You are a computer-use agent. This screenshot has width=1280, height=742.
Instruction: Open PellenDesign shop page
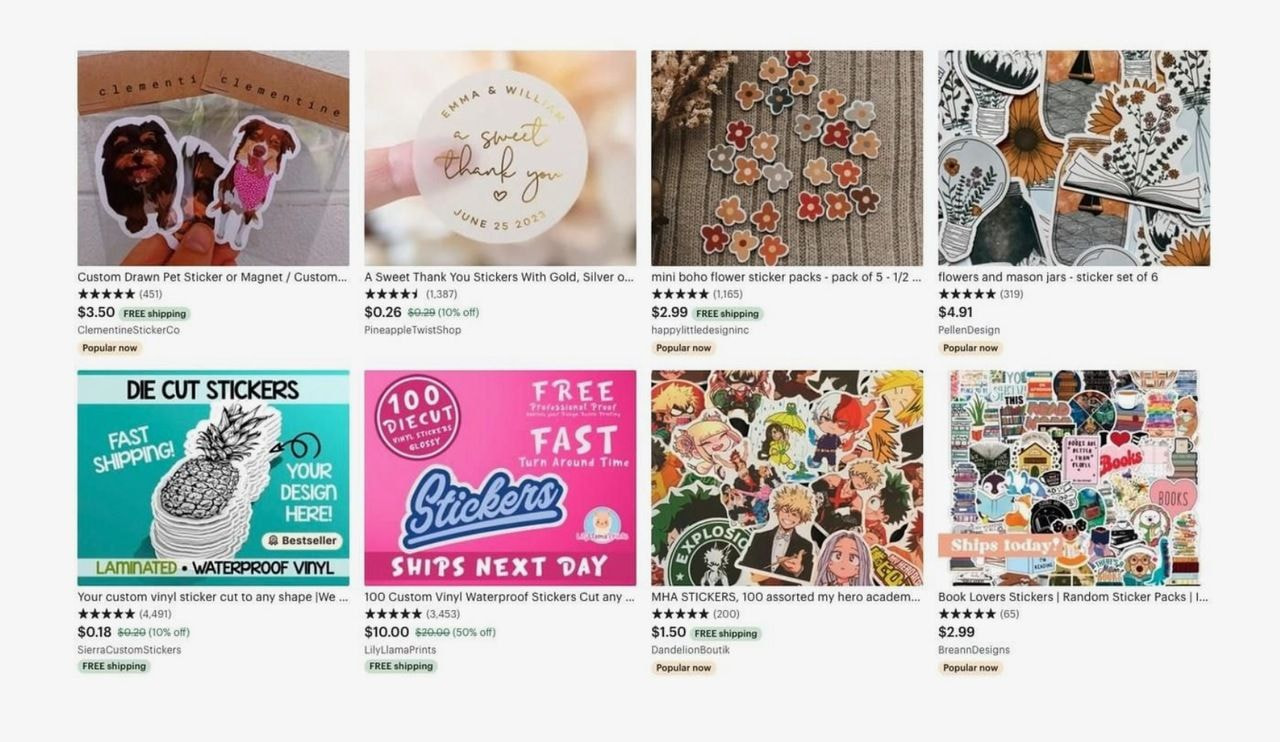(968, 330)
